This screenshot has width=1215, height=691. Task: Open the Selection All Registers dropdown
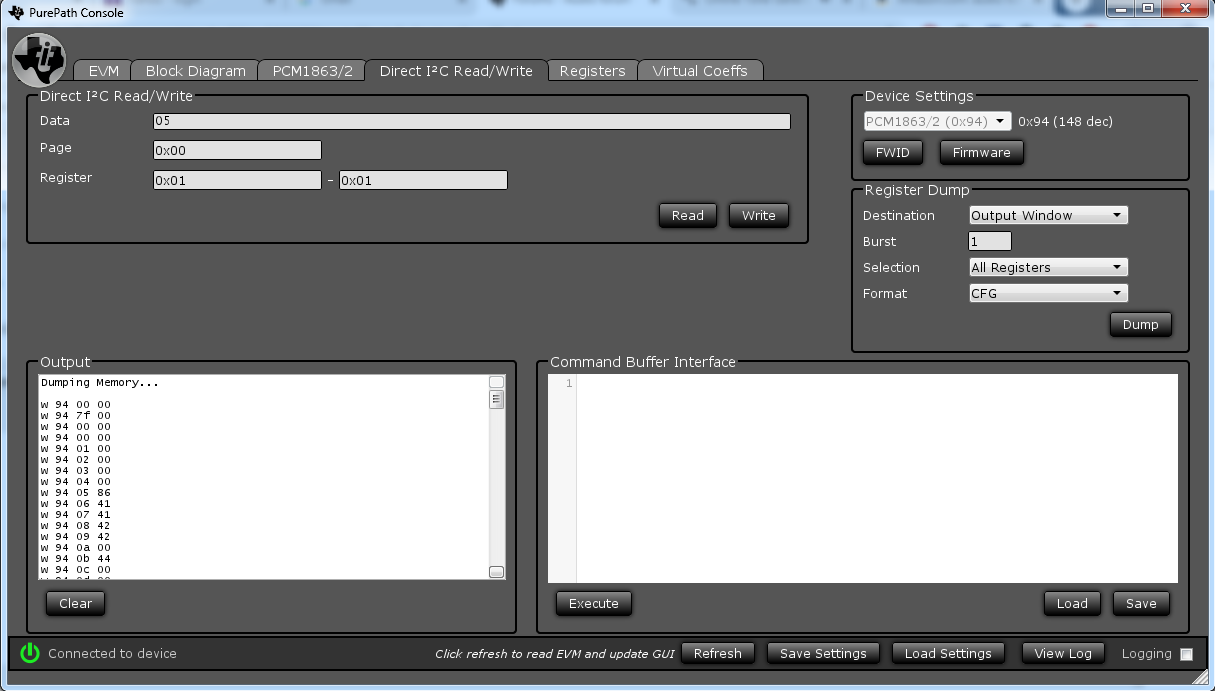point(1048,267)
